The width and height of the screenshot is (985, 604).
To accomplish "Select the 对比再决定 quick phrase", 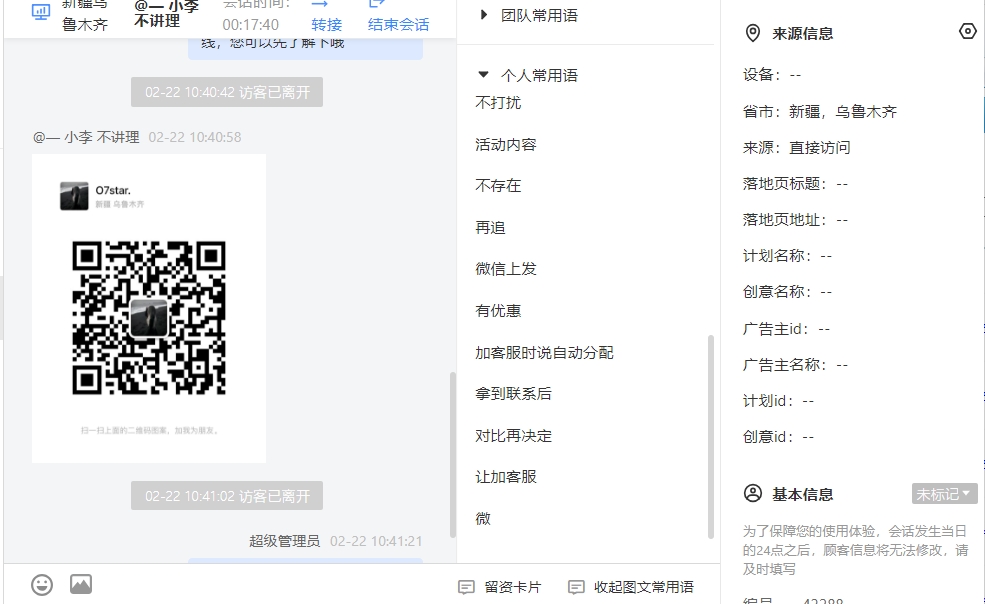I will (x=513, y=436).
